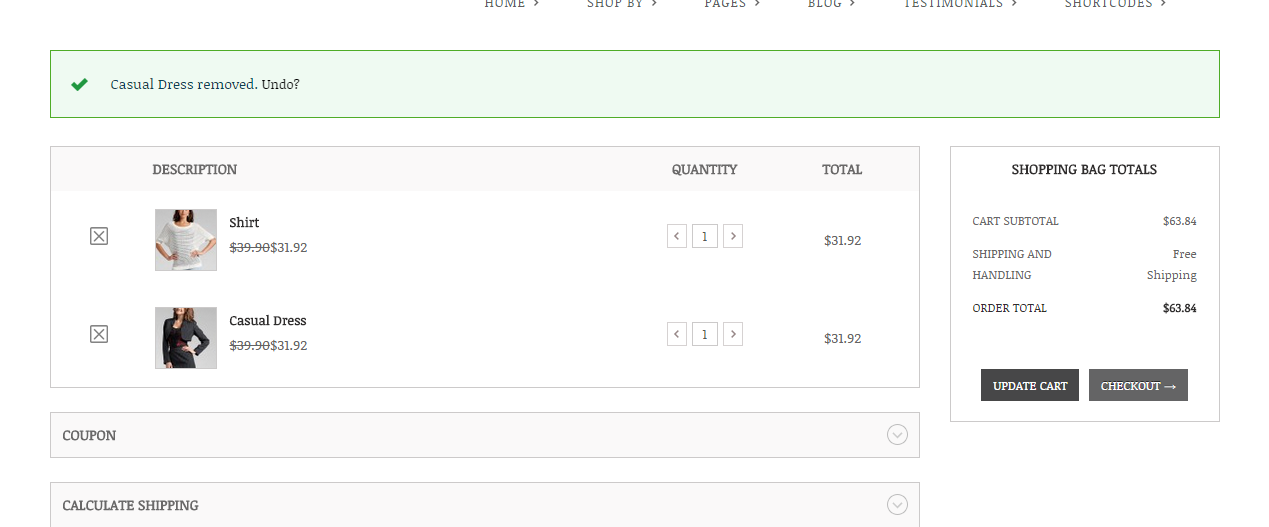This screenshot has width=1269, height=527.
Task: Open the Testimonials menu
Action: pos(959,4)
